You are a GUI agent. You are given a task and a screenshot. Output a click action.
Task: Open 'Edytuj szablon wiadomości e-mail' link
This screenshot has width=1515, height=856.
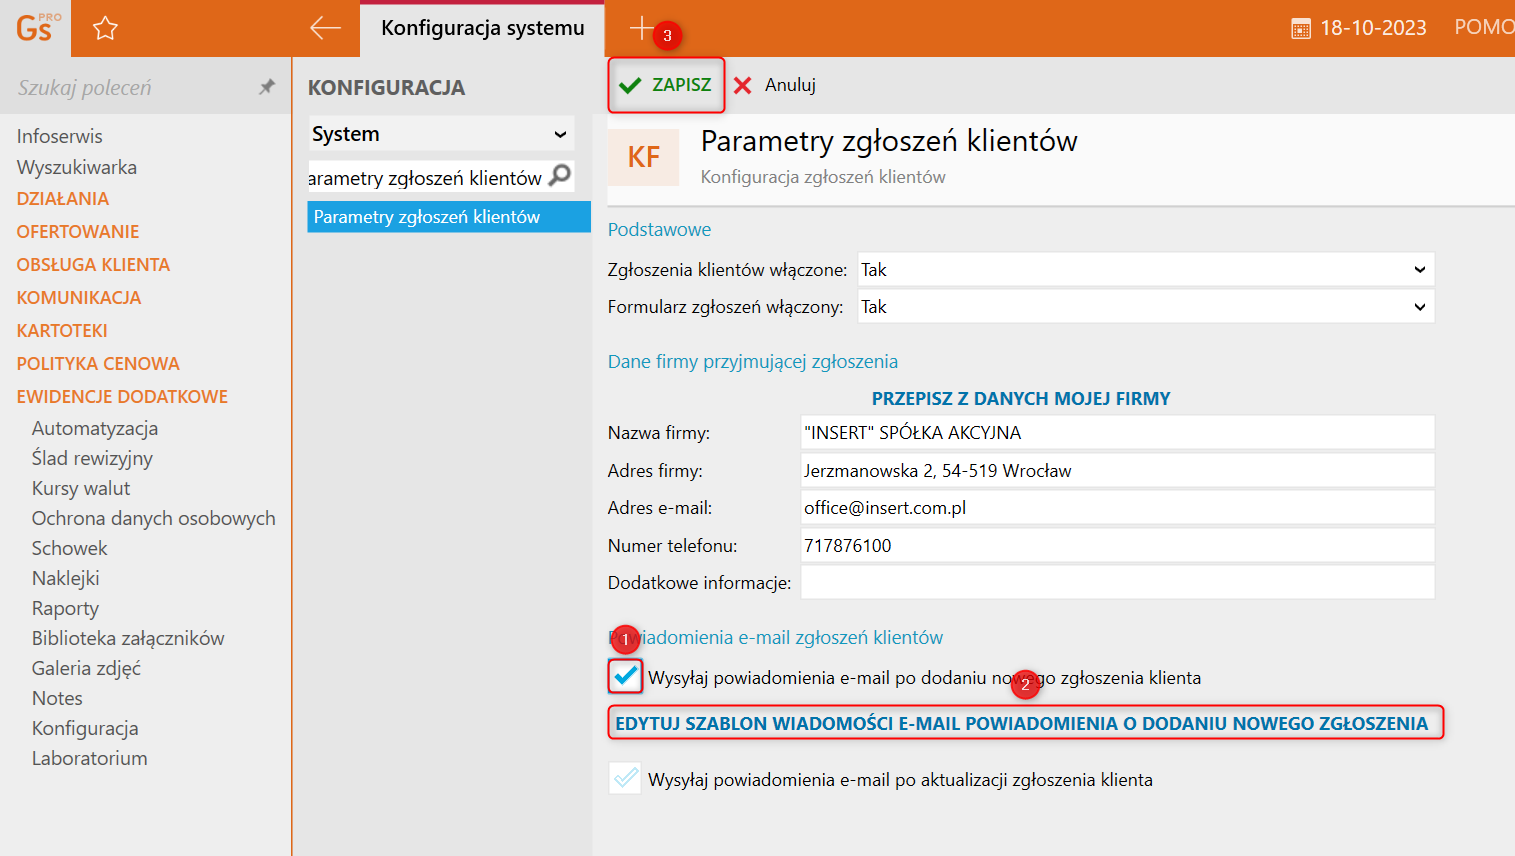1021,723
